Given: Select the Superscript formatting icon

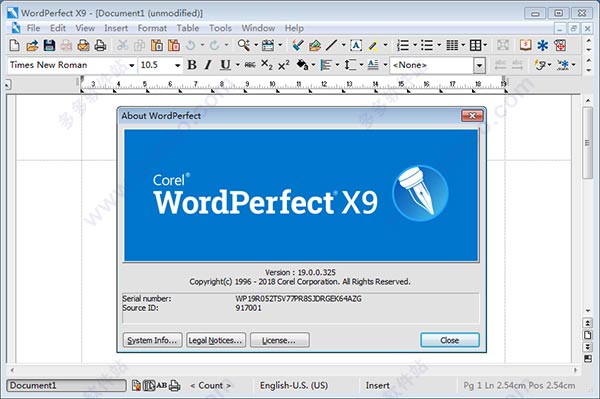Looking at the screenshot, I should [284, 65].
